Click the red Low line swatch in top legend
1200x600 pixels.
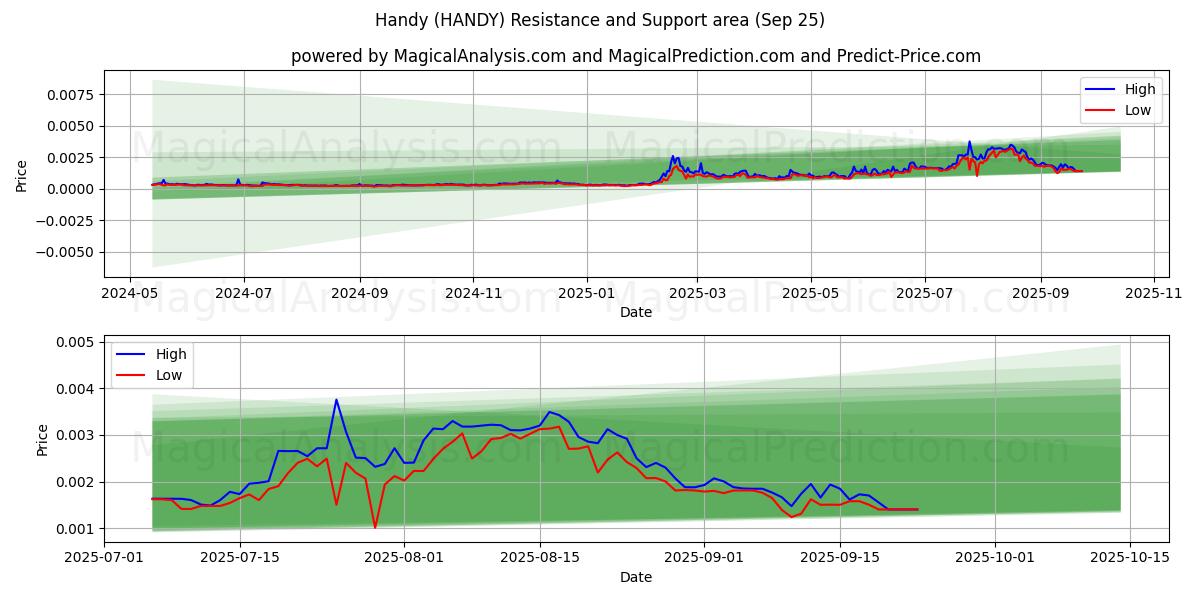click(x=1101, y=111)
